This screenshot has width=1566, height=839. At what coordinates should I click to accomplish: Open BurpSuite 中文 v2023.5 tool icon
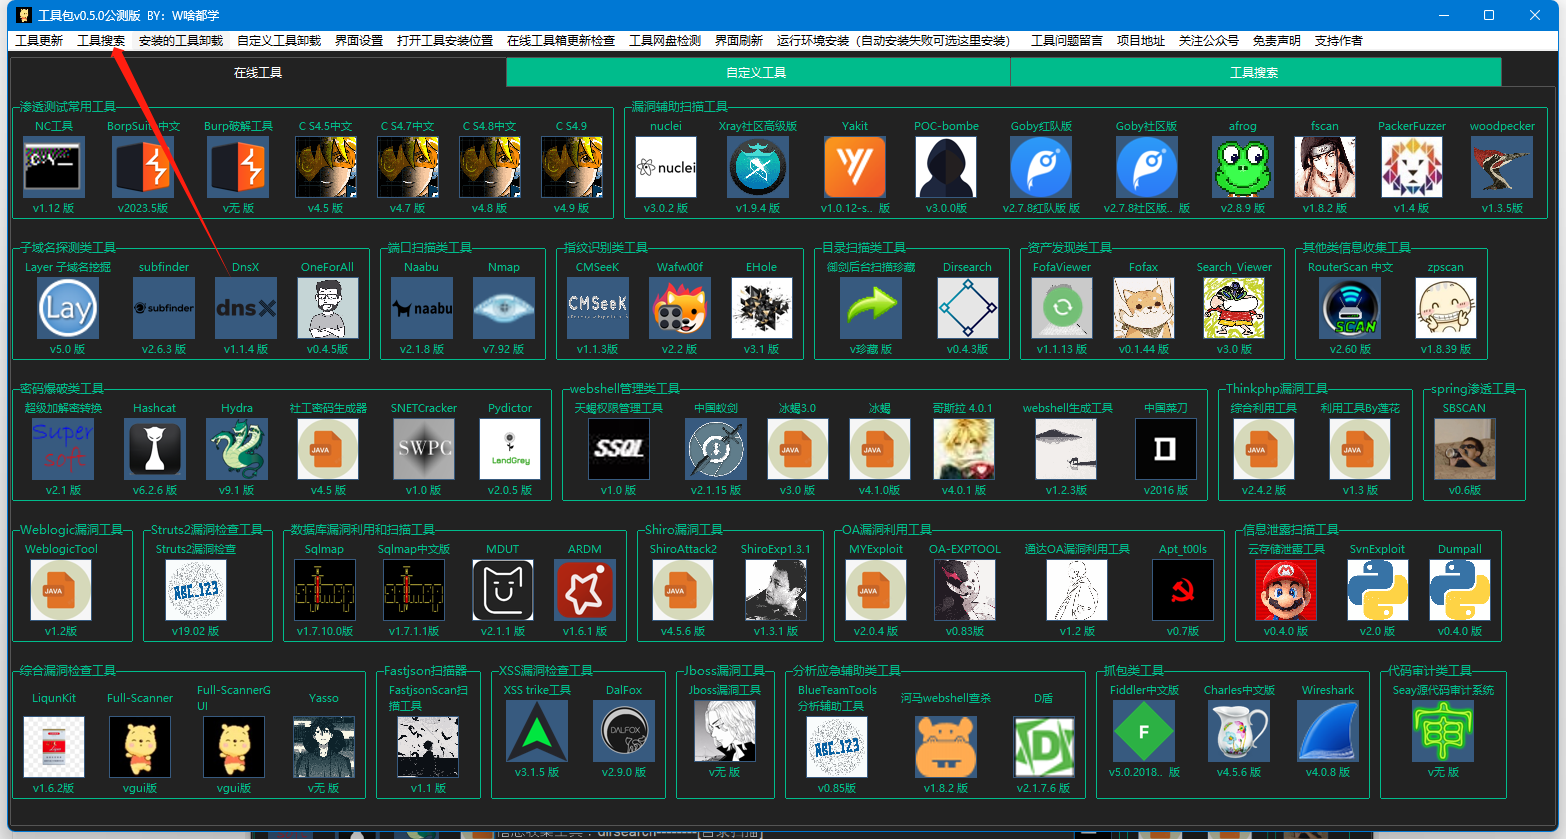click(x=143, y=167)
